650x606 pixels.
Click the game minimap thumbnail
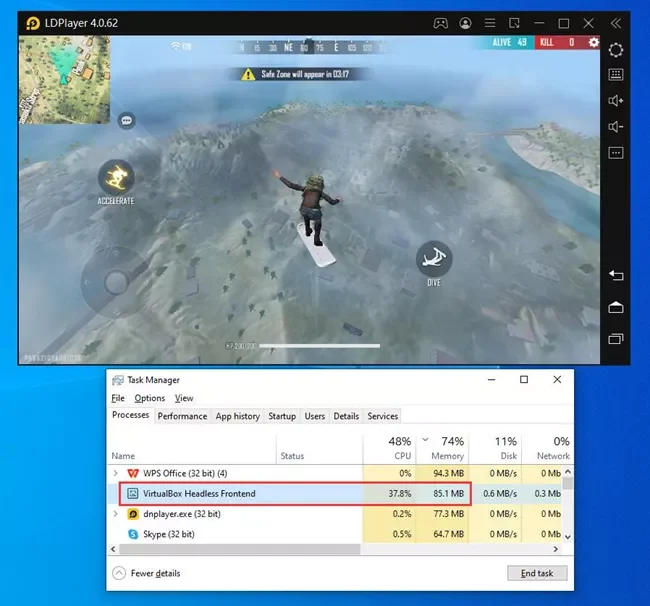[x=64, y=80]
